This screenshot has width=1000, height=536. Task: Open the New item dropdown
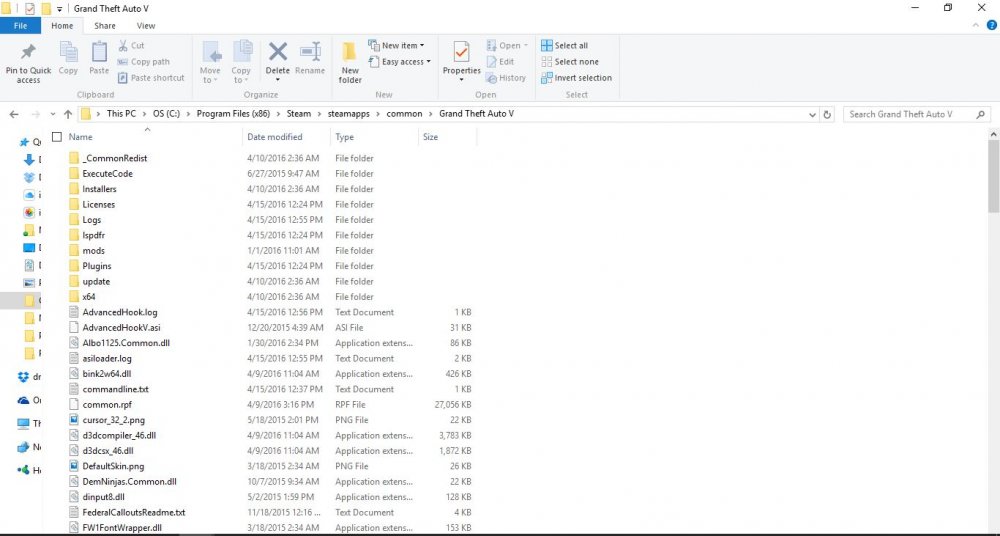pos(396,45)
